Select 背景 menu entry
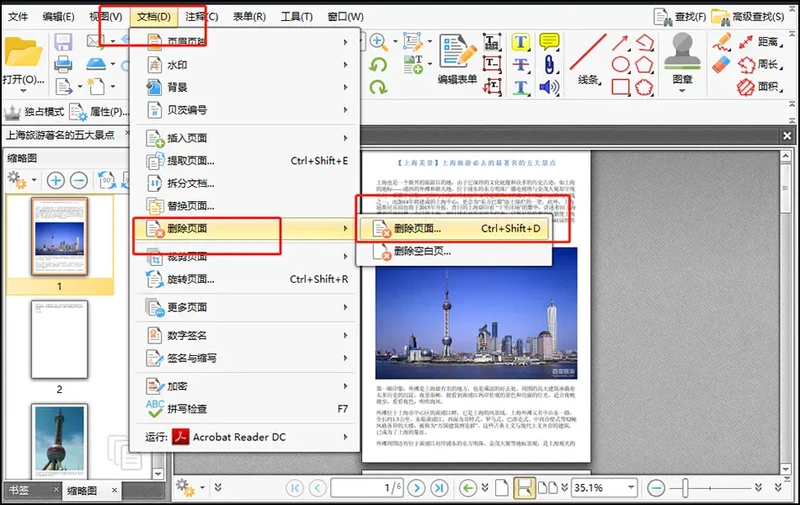 [x=247, y=87]
